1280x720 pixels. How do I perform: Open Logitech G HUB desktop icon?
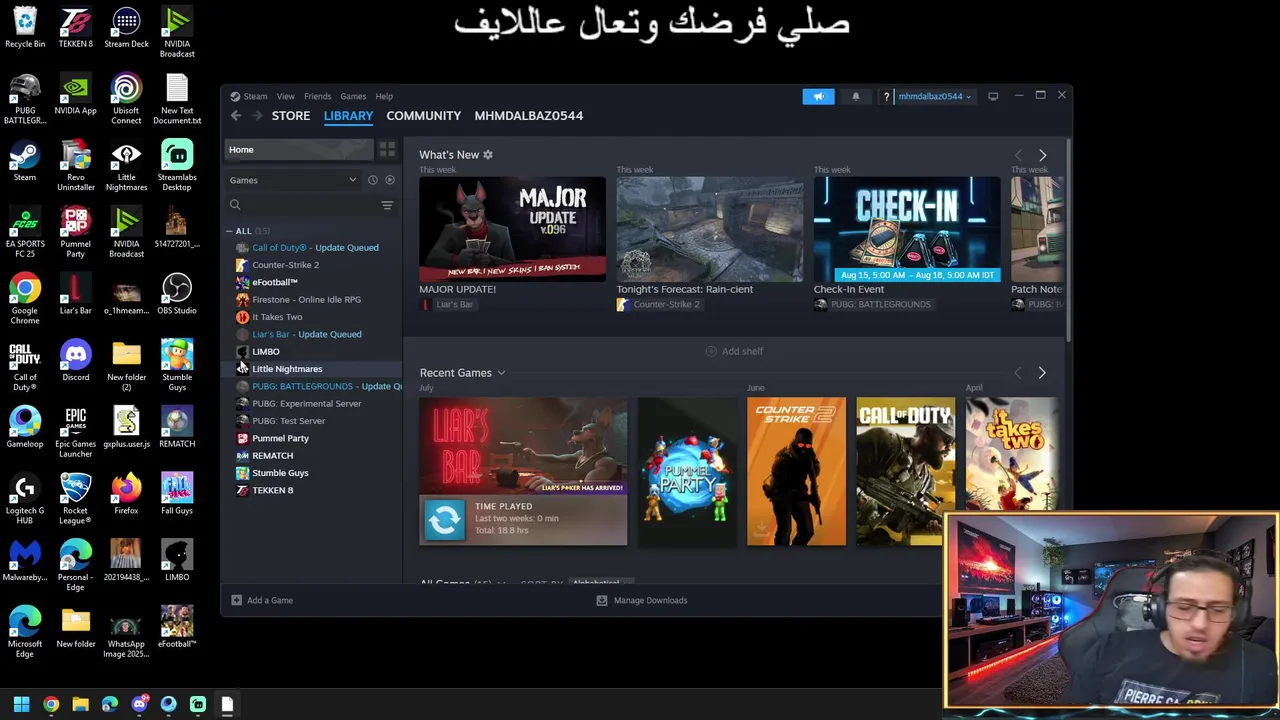tap(25, 499)
